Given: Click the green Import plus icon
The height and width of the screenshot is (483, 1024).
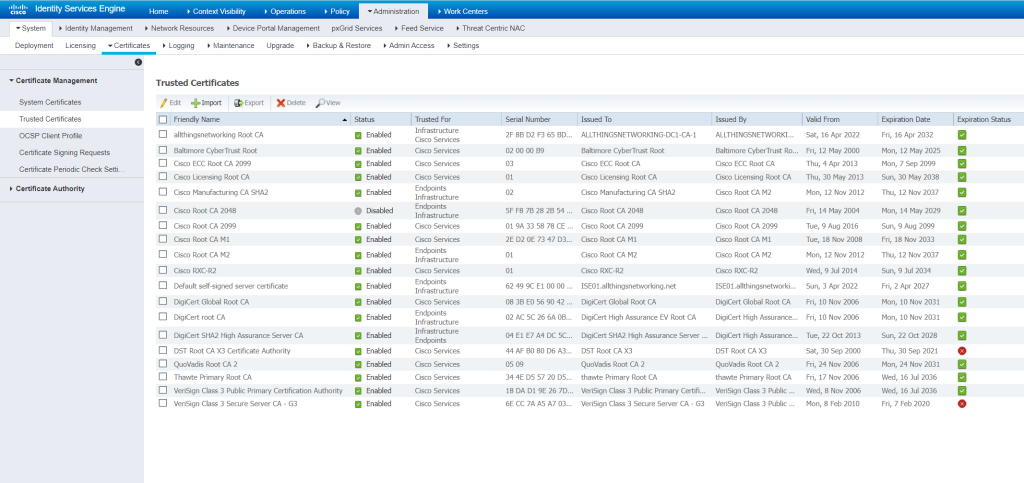Looking at the screenshot, I should point(195,103).
